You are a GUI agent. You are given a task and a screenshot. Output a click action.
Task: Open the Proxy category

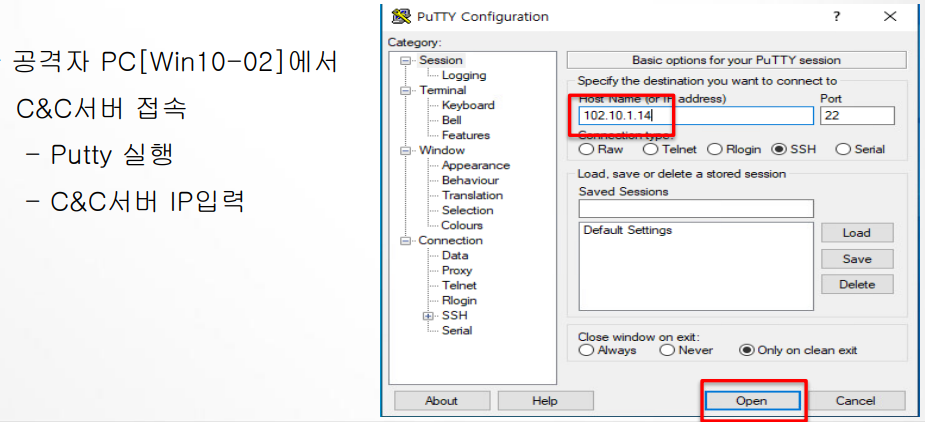[x=457, y=271]
